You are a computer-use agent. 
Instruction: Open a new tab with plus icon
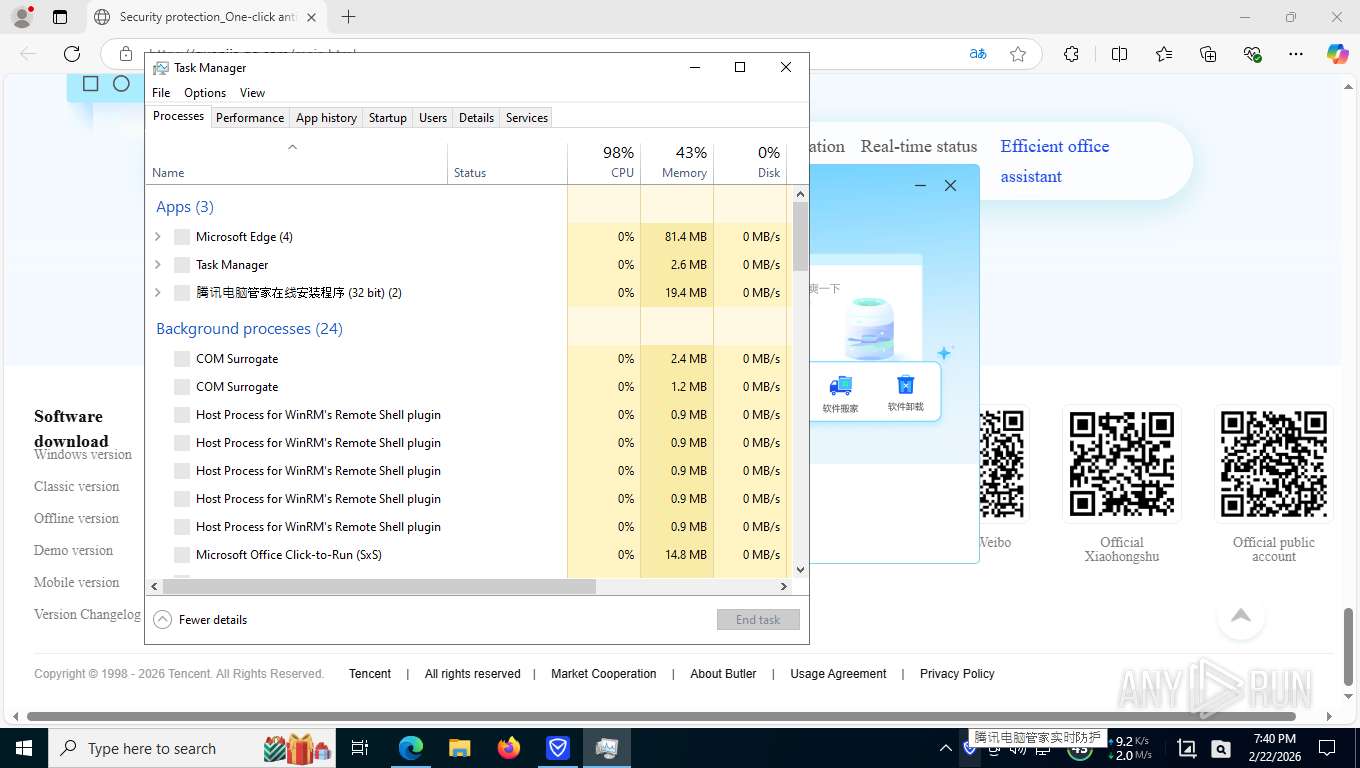point(348,17)
